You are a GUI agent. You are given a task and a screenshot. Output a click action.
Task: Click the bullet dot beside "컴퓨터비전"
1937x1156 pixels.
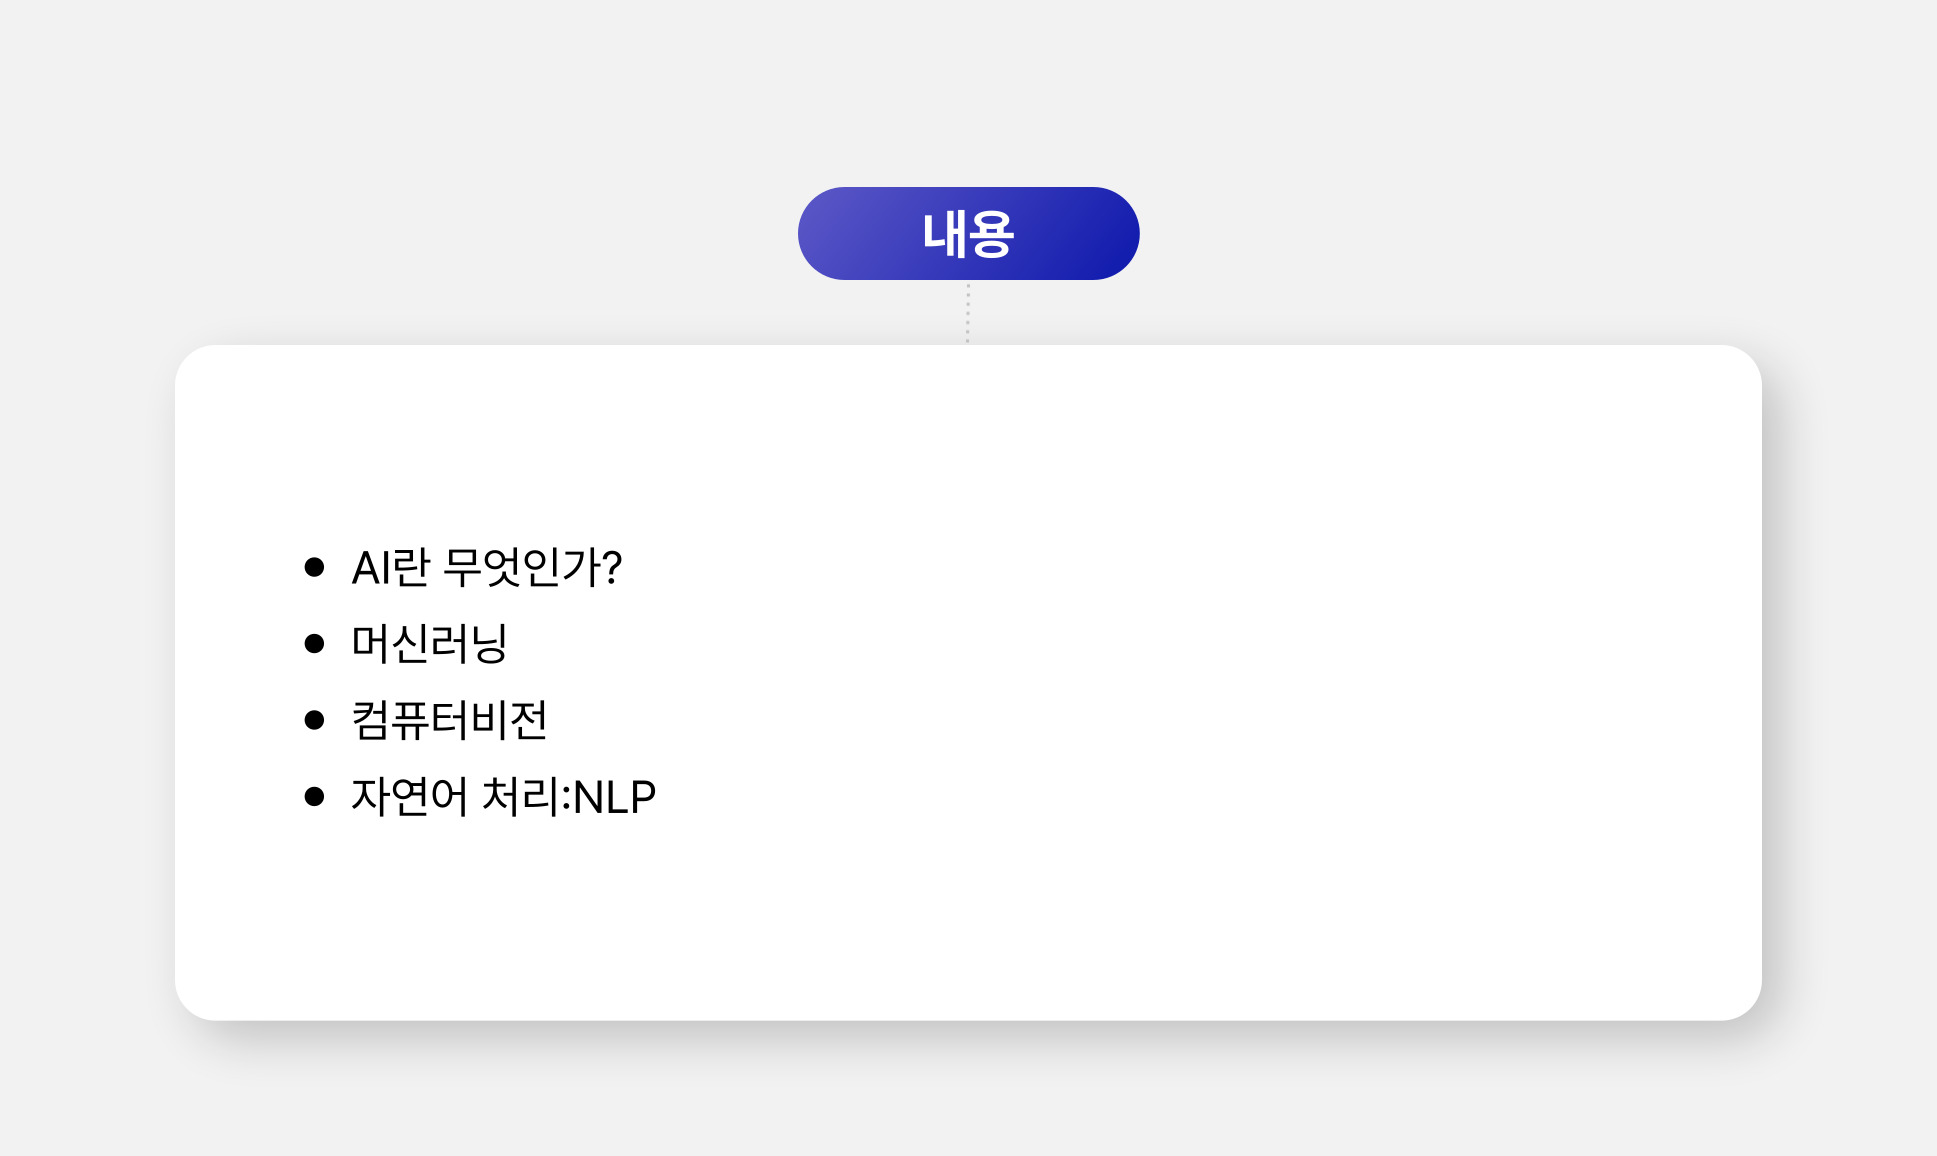click(x=314, y=720)
